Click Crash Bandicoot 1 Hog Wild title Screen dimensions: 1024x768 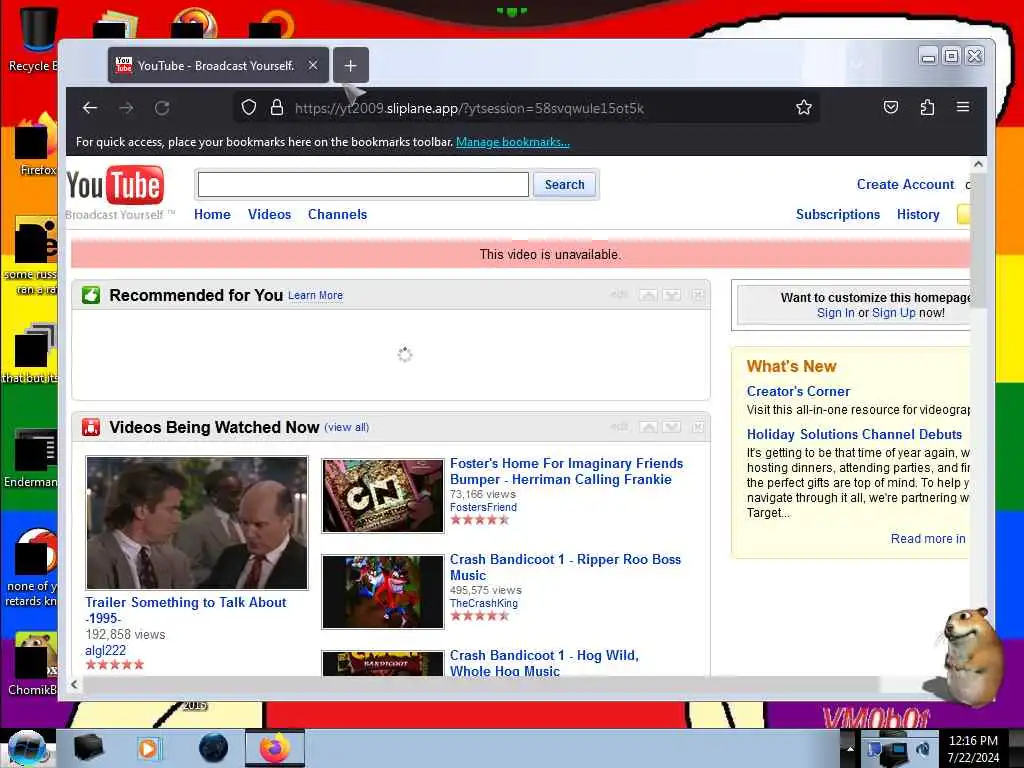544,663
